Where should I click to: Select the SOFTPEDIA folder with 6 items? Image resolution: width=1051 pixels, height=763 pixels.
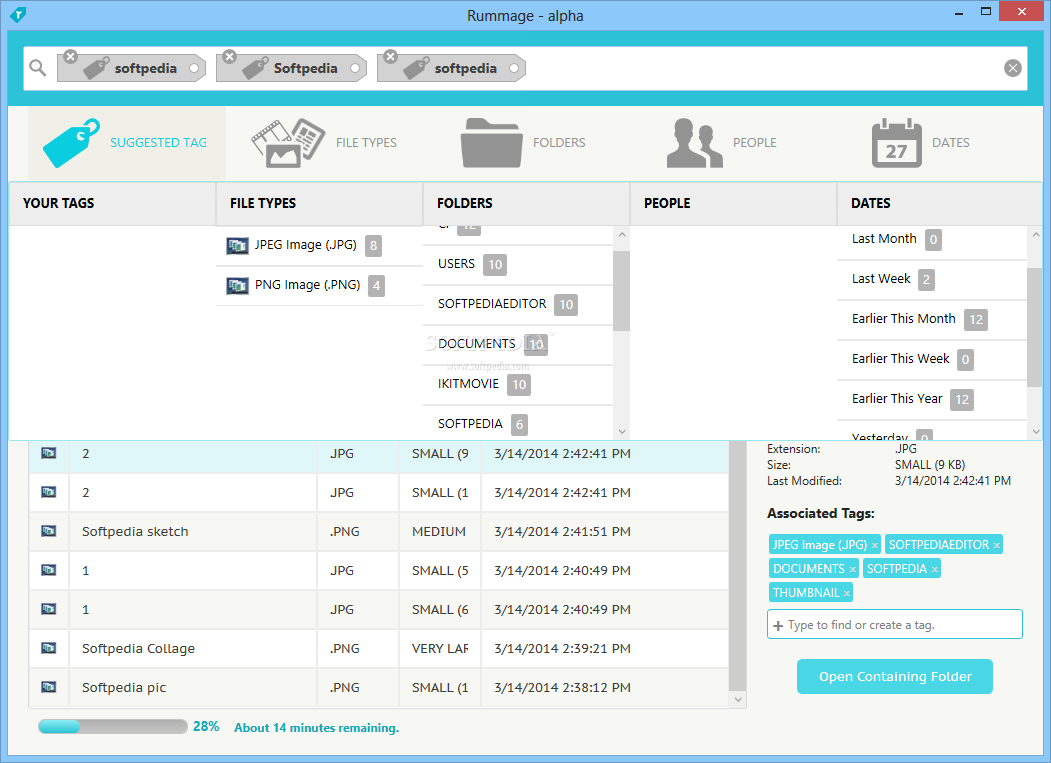pyautogui.click(x=517, y=424)
